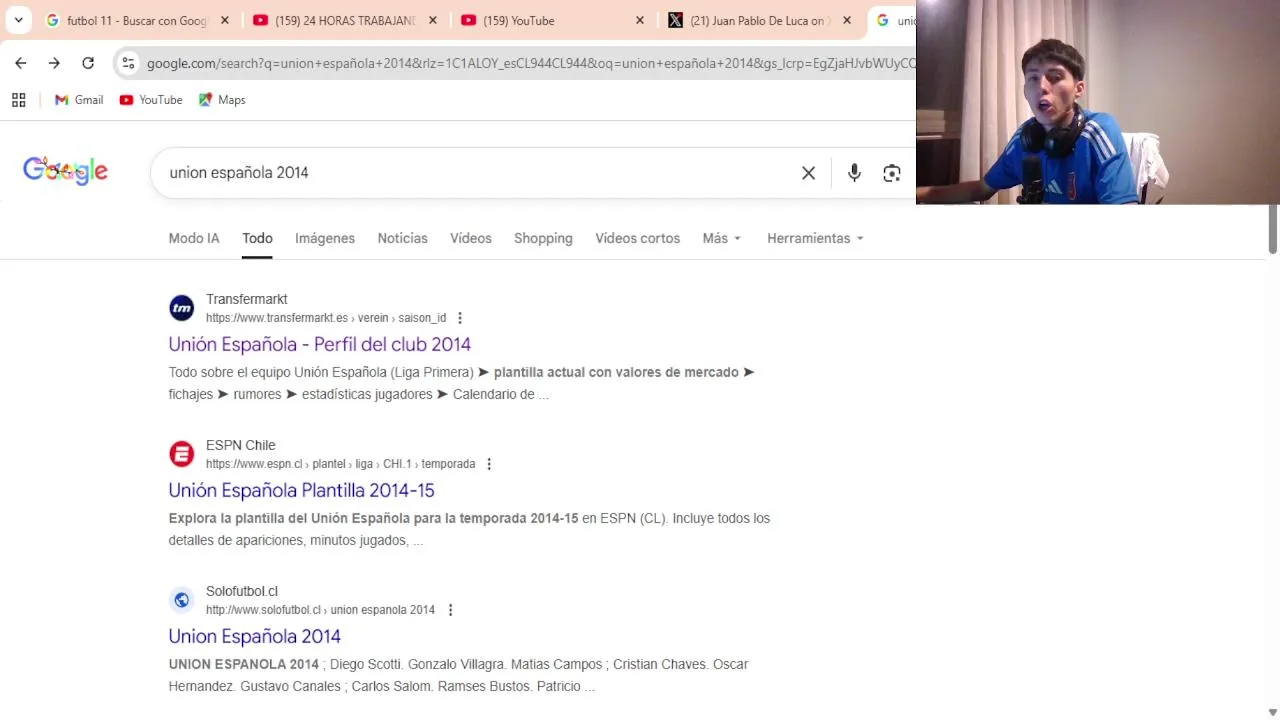Start voice search with microphone icon
1280x720 pixels.
pyautogui.click(x=854, y=173)
